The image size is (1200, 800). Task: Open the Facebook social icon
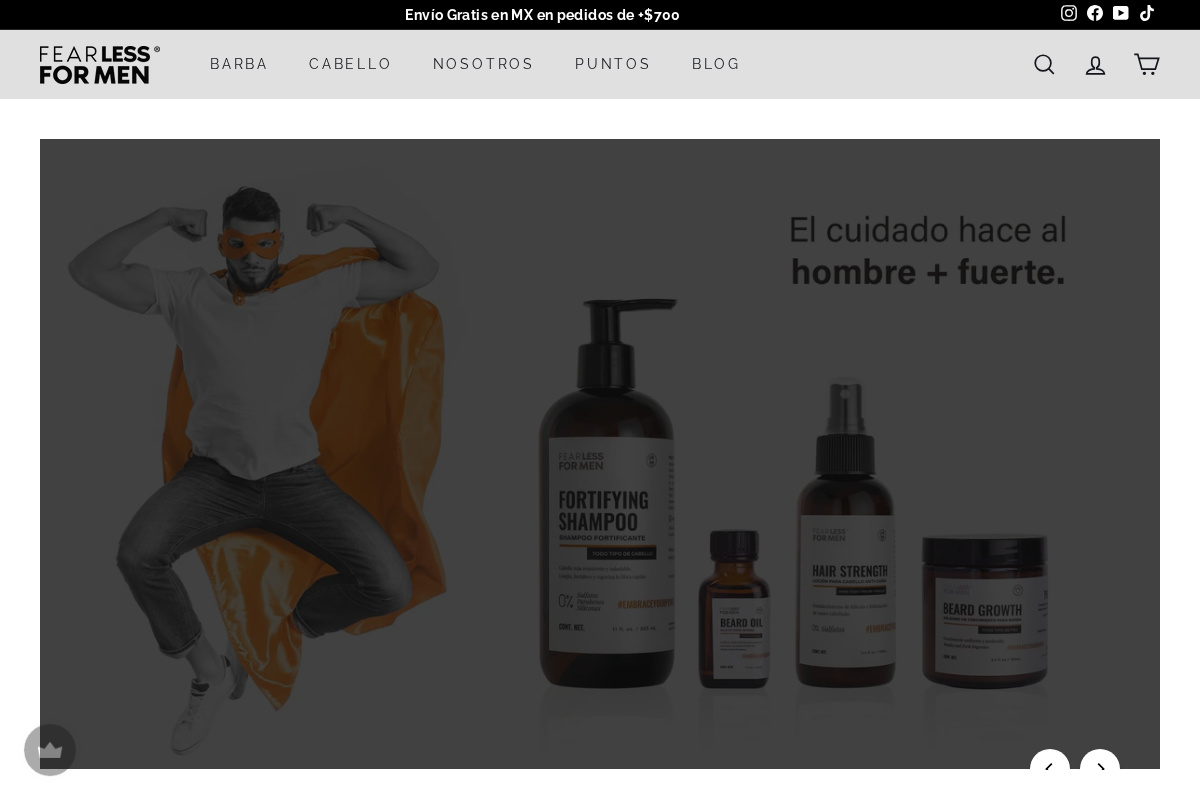click(x=1095, y=13)
